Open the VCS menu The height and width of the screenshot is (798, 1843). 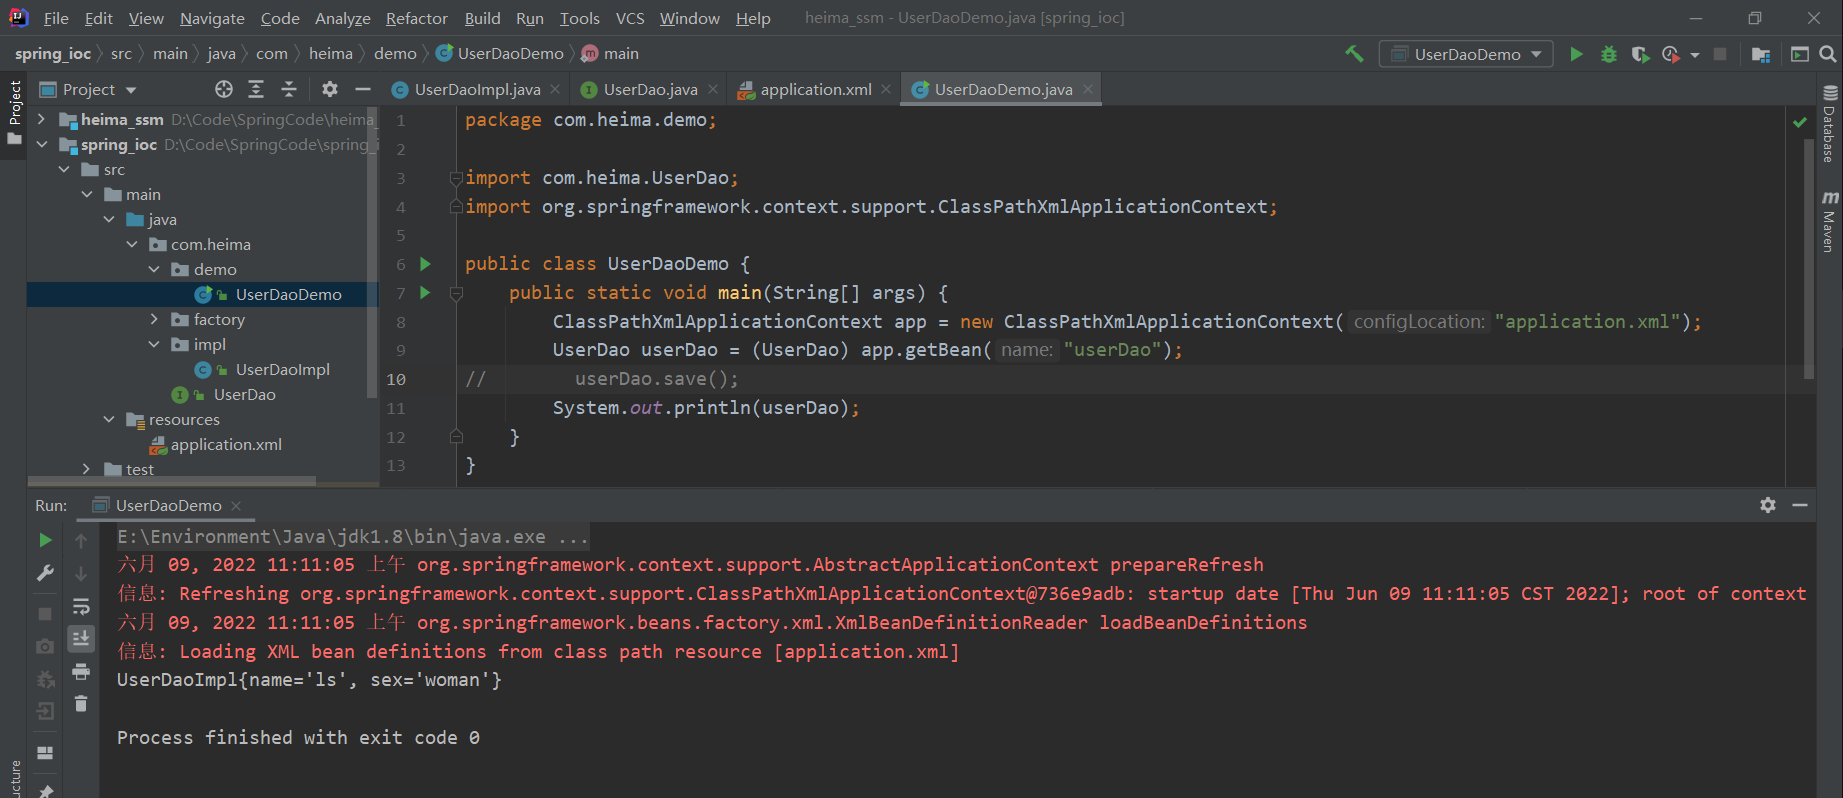click(x=630, y=18)
